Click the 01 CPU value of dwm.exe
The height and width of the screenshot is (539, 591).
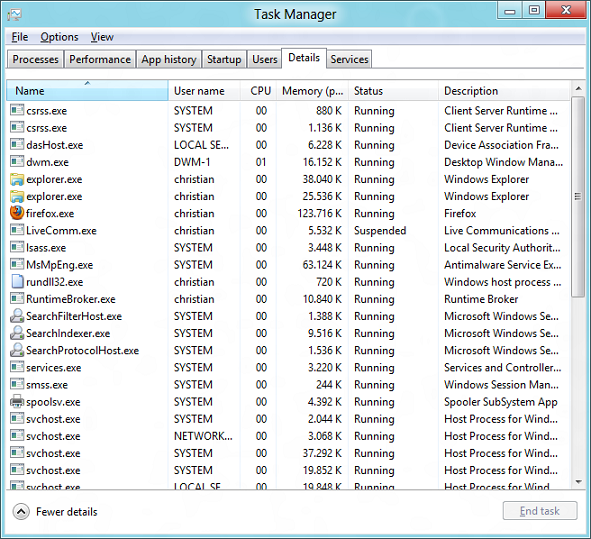point(261,162)
